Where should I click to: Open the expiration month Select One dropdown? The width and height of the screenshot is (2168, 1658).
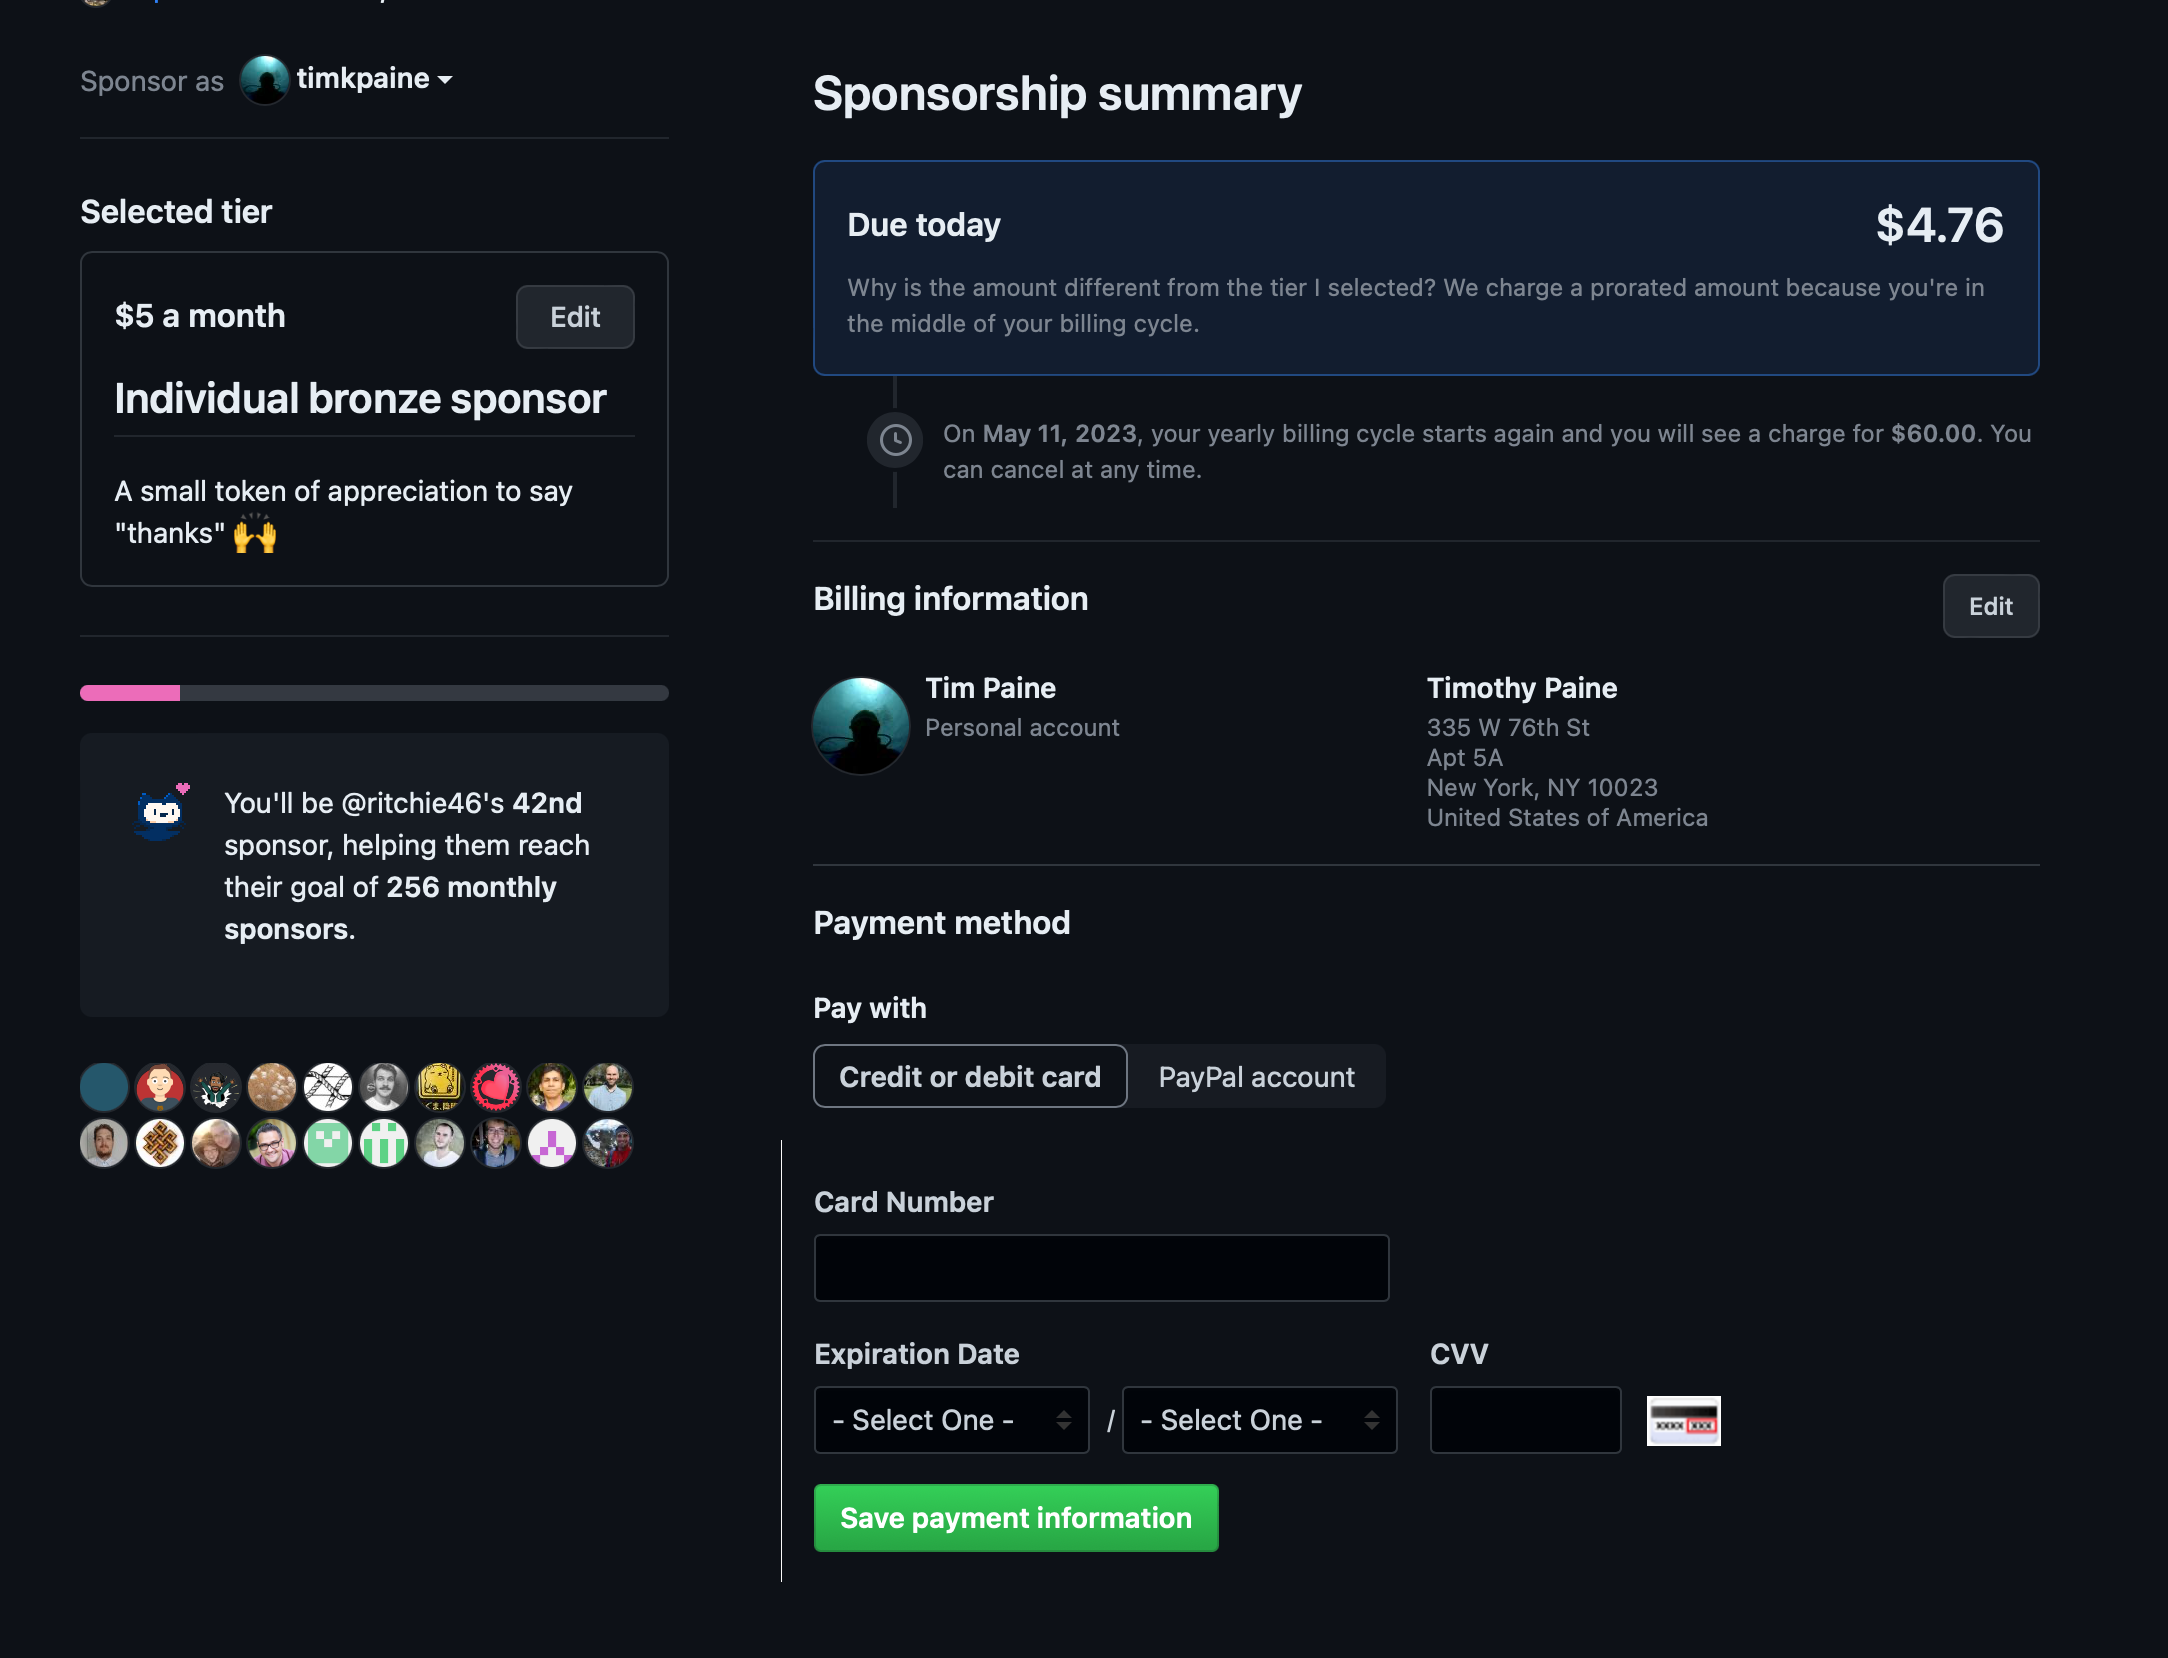pyautogui.click(x=951, y=1420)
